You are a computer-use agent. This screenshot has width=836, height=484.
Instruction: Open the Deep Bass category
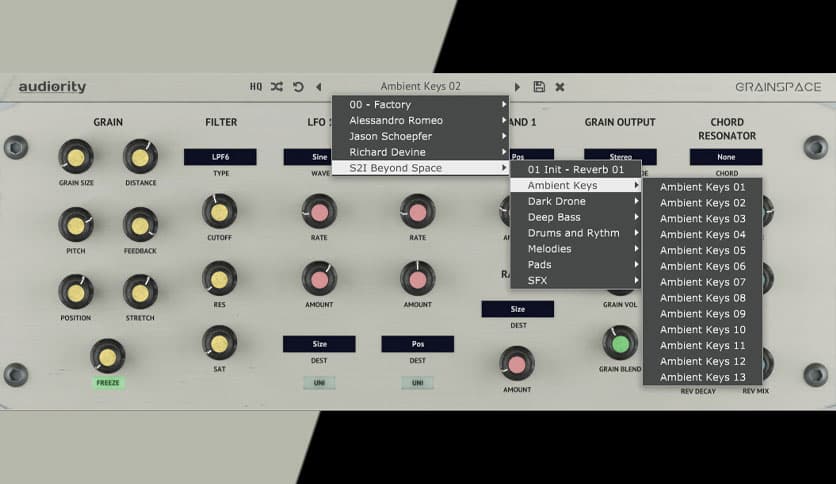point(576,217)
